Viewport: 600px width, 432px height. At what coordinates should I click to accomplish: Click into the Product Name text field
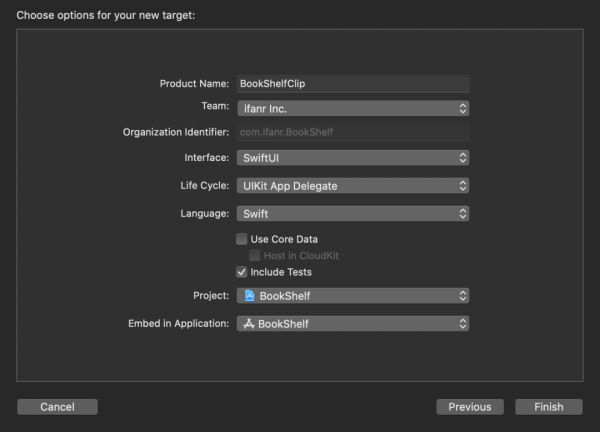352,84
